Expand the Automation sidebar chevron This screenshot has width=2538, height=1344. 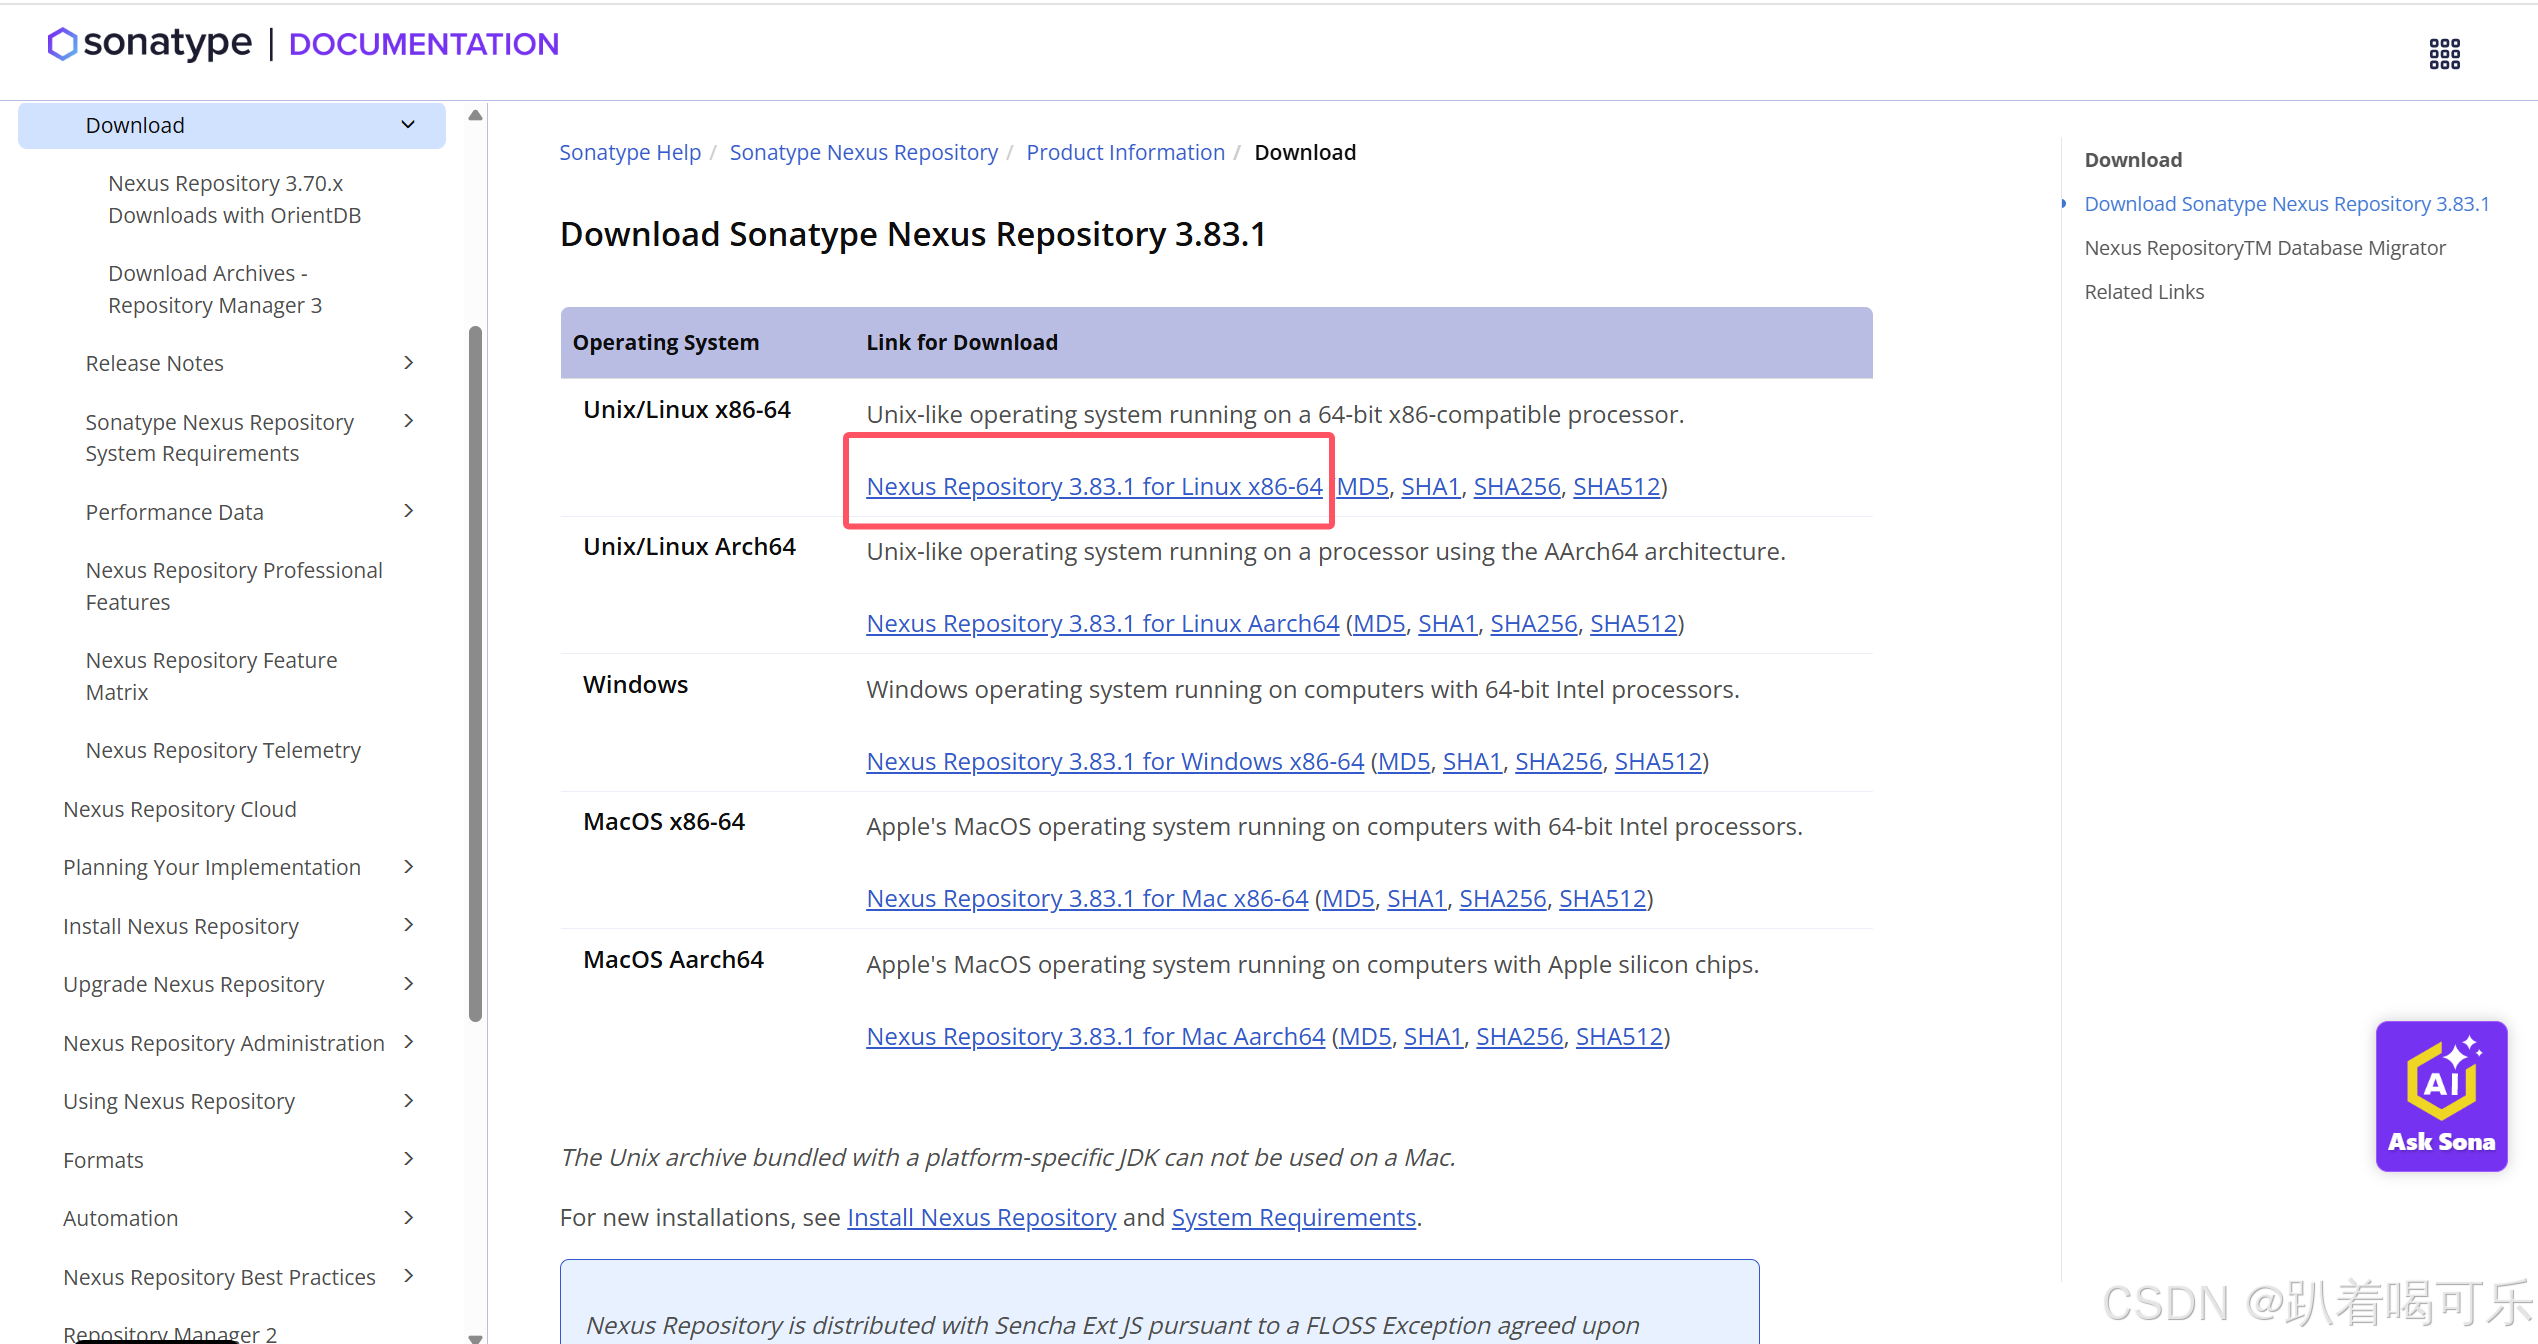tap(408, 1218)
